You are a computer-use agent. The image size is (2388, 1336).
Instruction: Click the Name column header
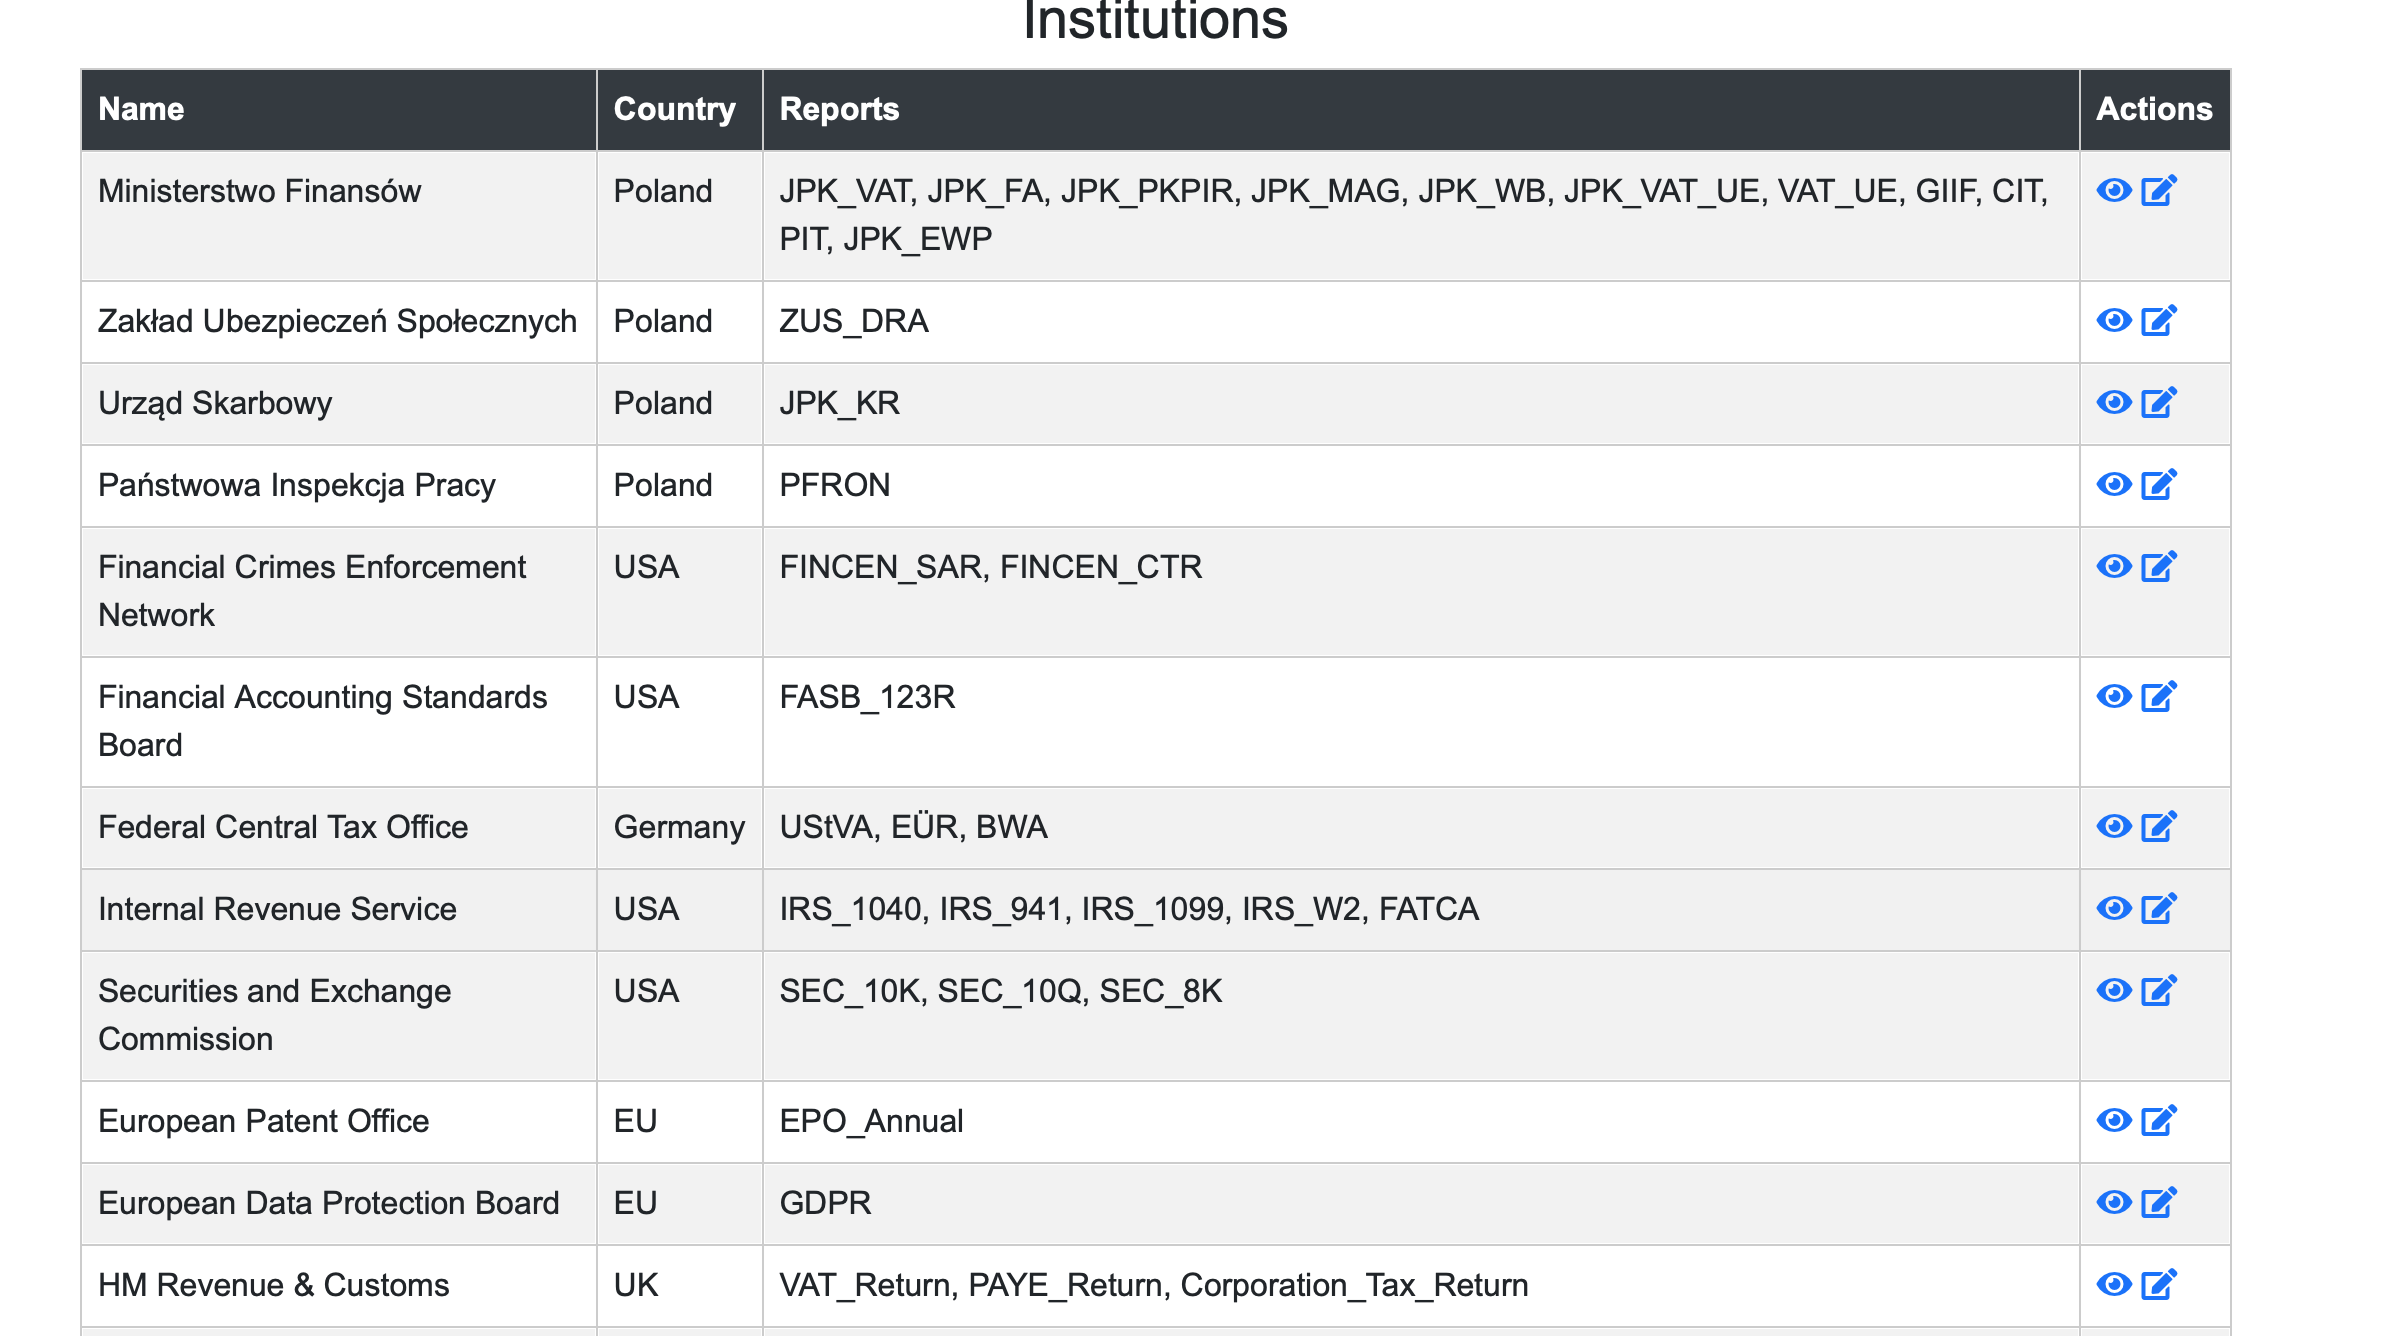[141, 109]
